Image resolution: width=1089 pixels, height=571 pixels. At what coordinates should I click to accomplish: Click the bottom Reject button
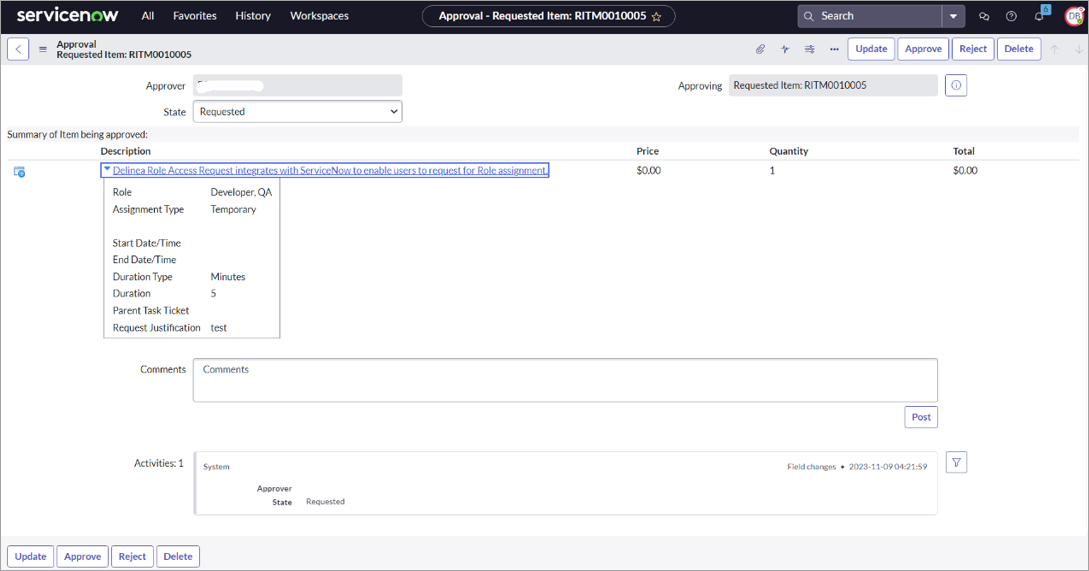[x=132, y=556]
